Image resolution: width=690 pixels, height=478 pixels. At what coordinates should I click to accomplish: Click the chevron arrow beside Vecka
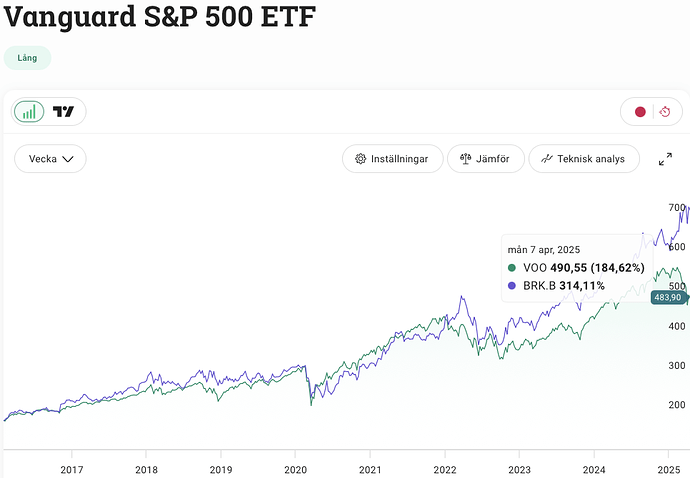[69, 159]
